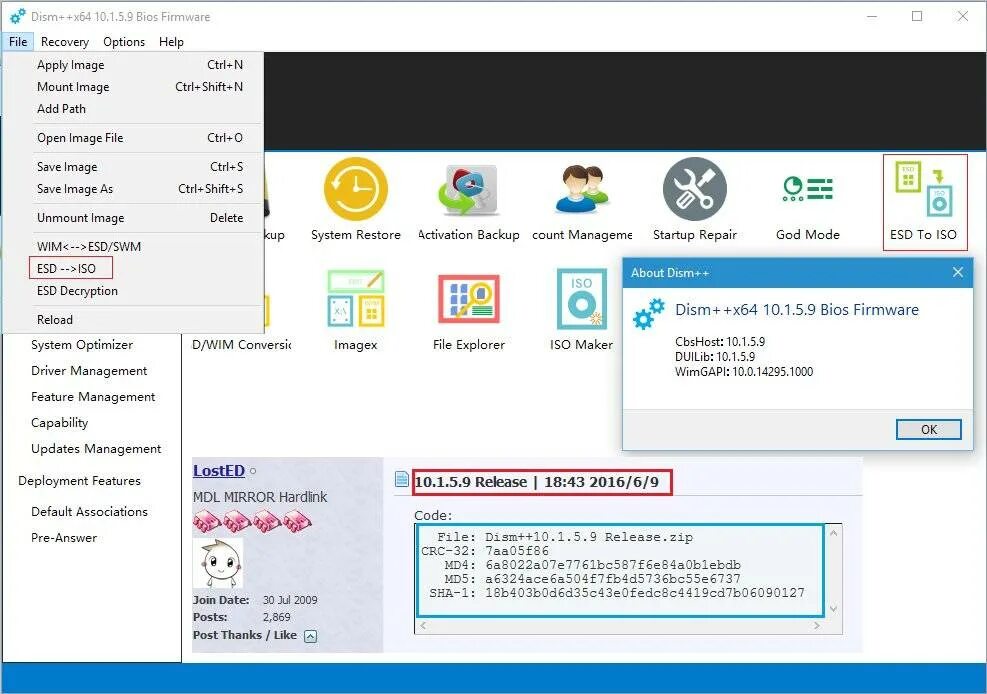Viewport: 987px width, 694px height.
Task: Open the God Mode tool icon
Action: point(808,189)
